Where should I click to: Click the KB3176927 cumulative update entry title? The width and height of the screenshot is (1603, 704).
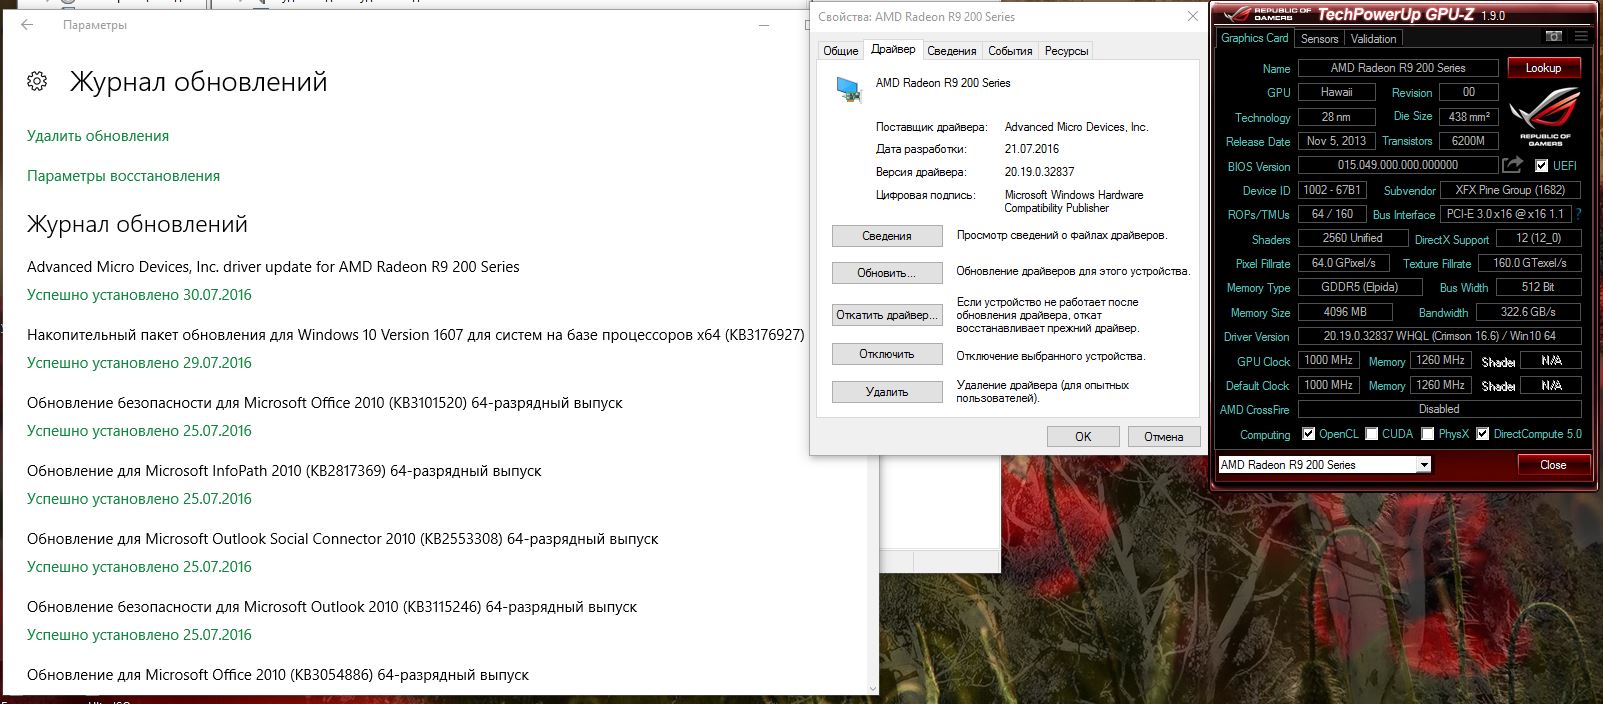pos(416,335)
